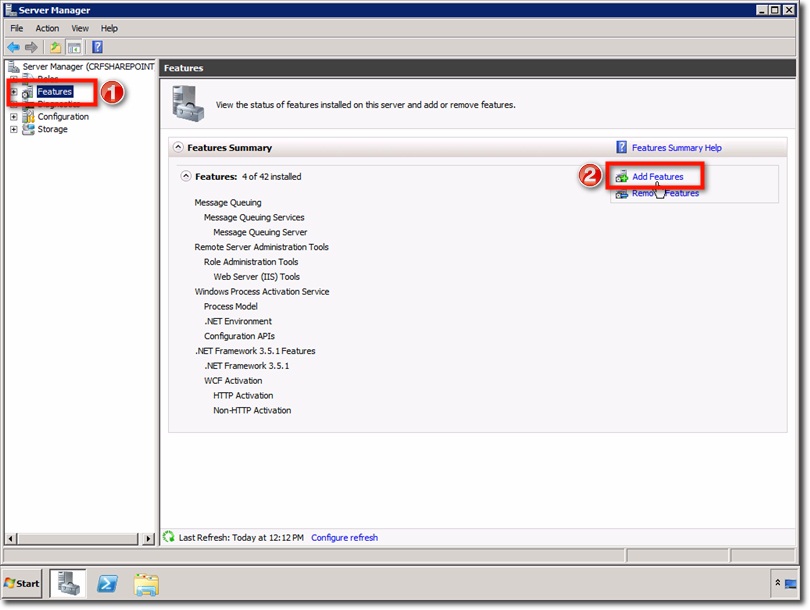Click the Server Manager taskbar icon

tap(66, 583)
